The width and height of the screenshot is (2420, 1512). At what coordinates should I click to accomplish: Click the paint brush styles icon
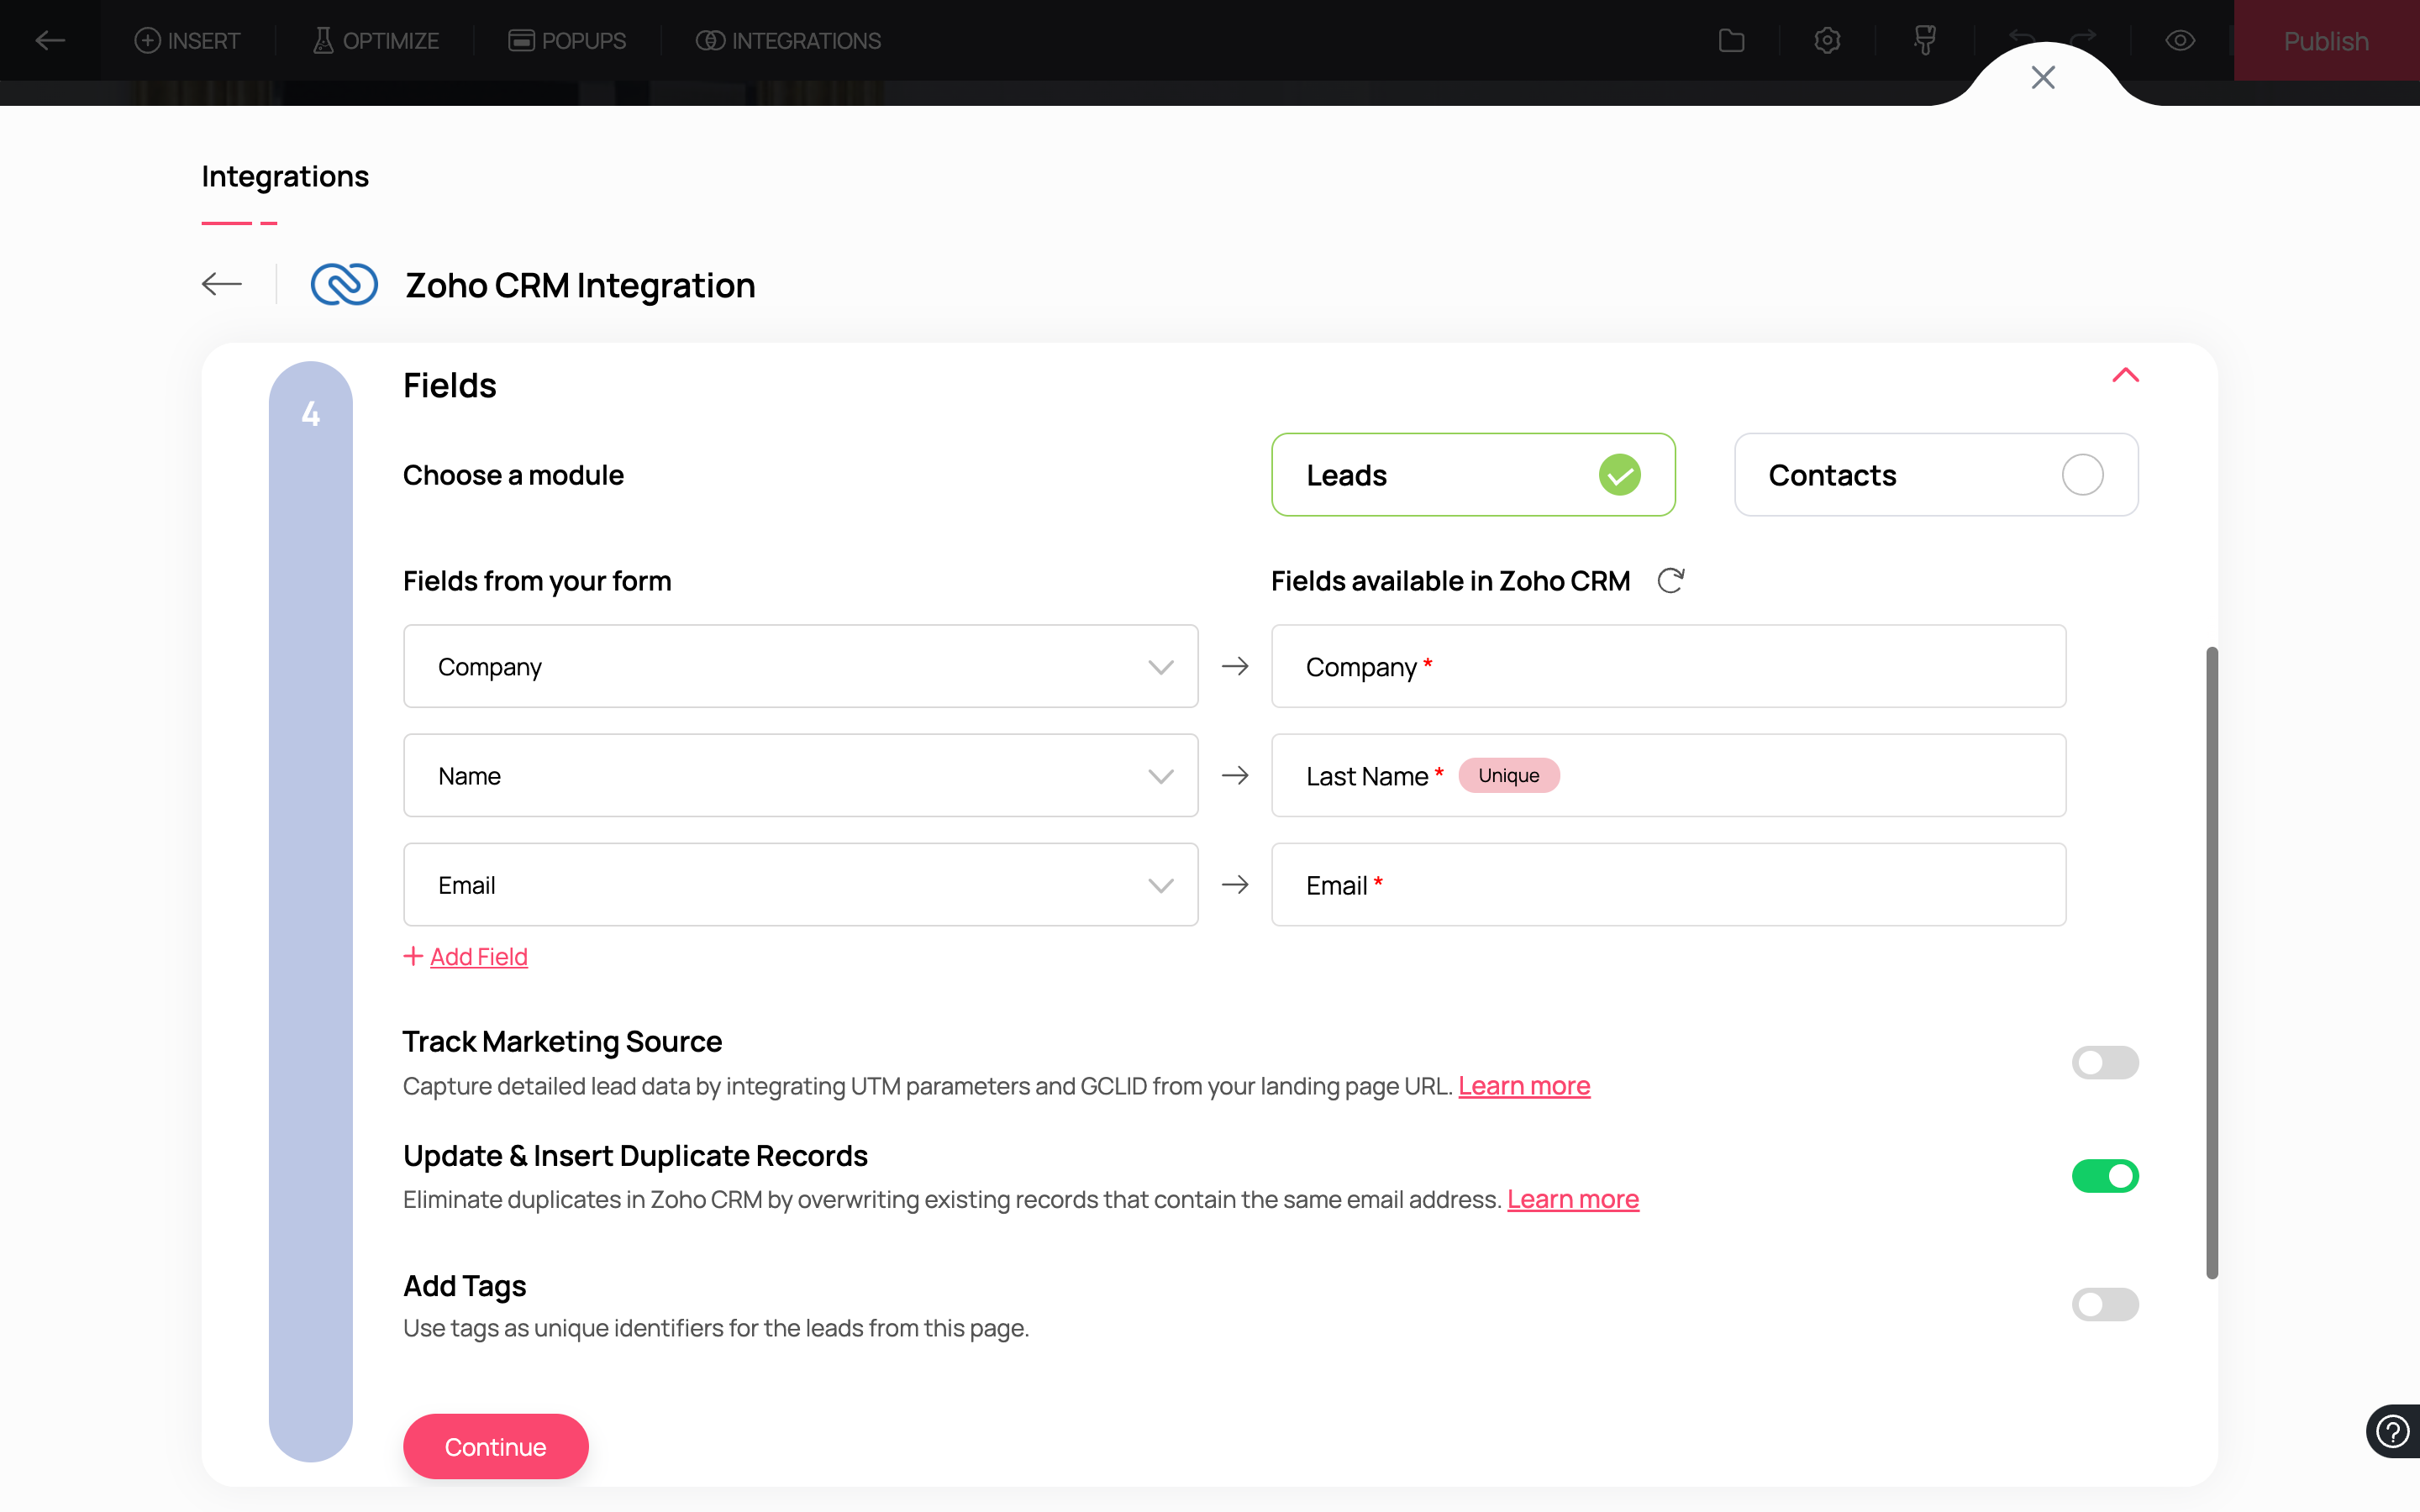pyautogui.click(x=1924, y=41)
